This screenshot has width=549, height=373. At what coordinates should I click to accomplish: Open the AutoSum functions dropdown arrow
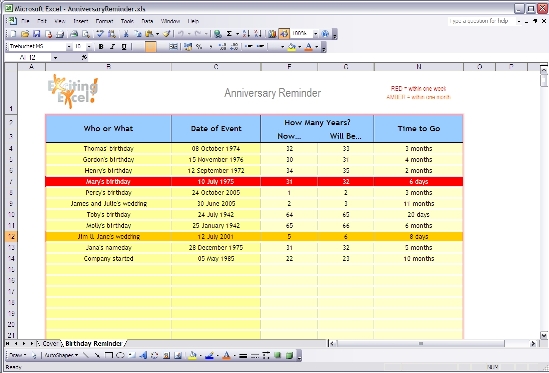(x=237, y=34)
